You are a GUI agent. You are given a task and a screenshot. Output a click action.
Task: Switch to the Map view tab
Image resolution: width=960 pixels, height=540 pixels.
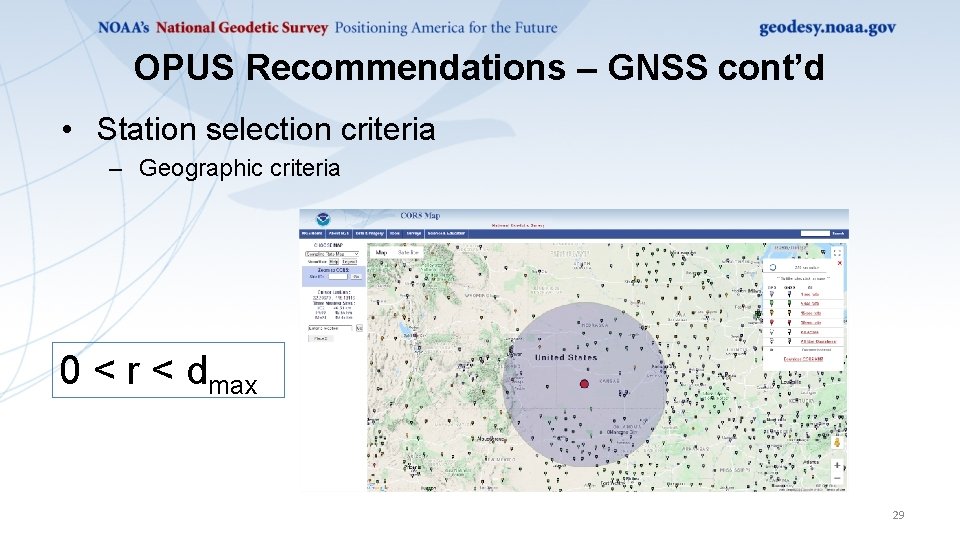(381, 252)
